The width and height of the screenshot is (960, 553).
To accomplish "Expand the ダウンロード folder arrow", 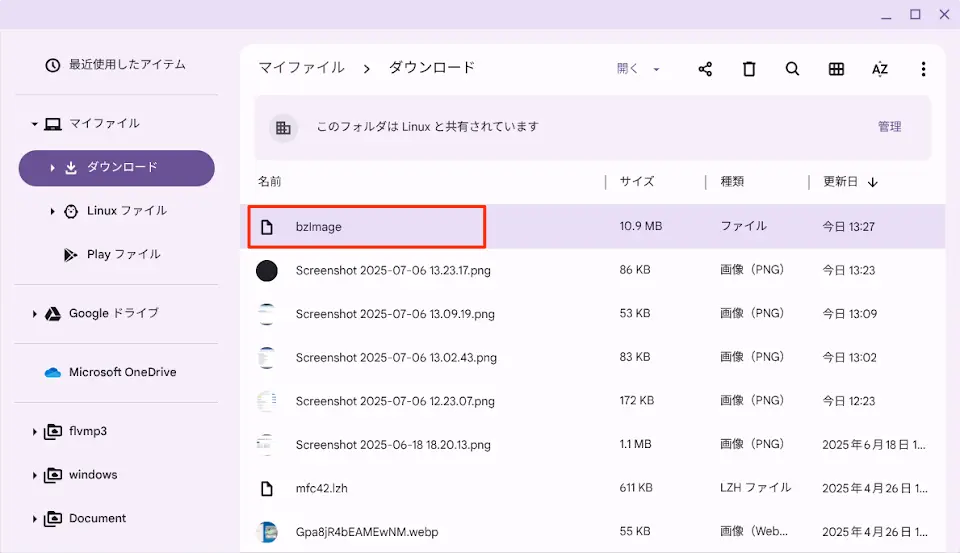I will [x=52, y=168].
